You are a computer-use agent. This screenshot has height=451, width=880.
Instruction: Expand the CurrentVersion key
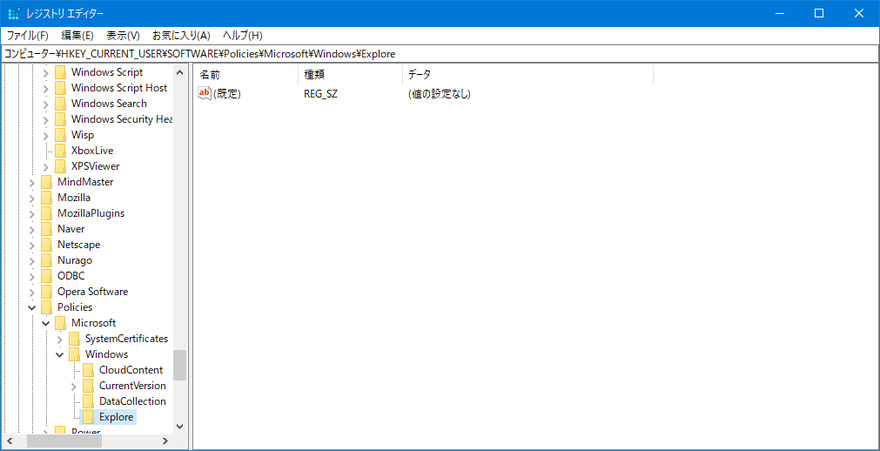tap(74, 386)
